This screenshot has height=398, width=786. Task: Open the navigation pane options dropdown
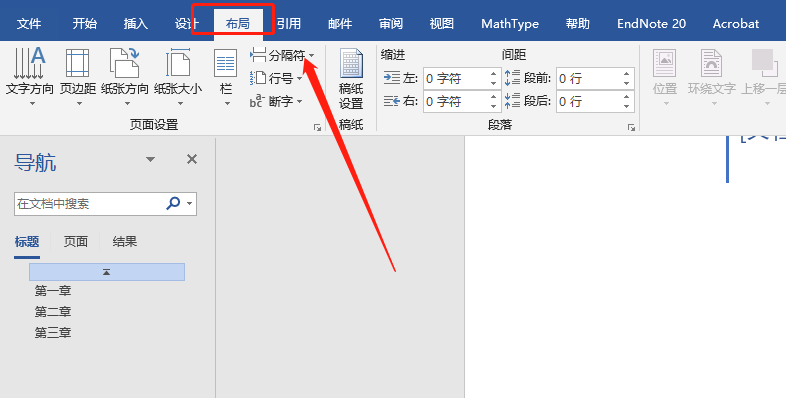coord(150,159)
